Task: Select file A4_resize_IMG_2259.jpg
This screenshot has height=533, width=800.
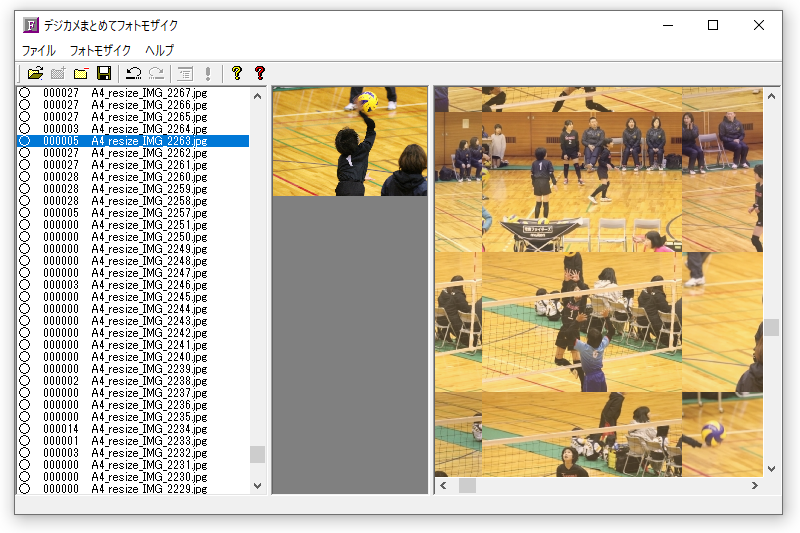Action: (x=149, y=189)
